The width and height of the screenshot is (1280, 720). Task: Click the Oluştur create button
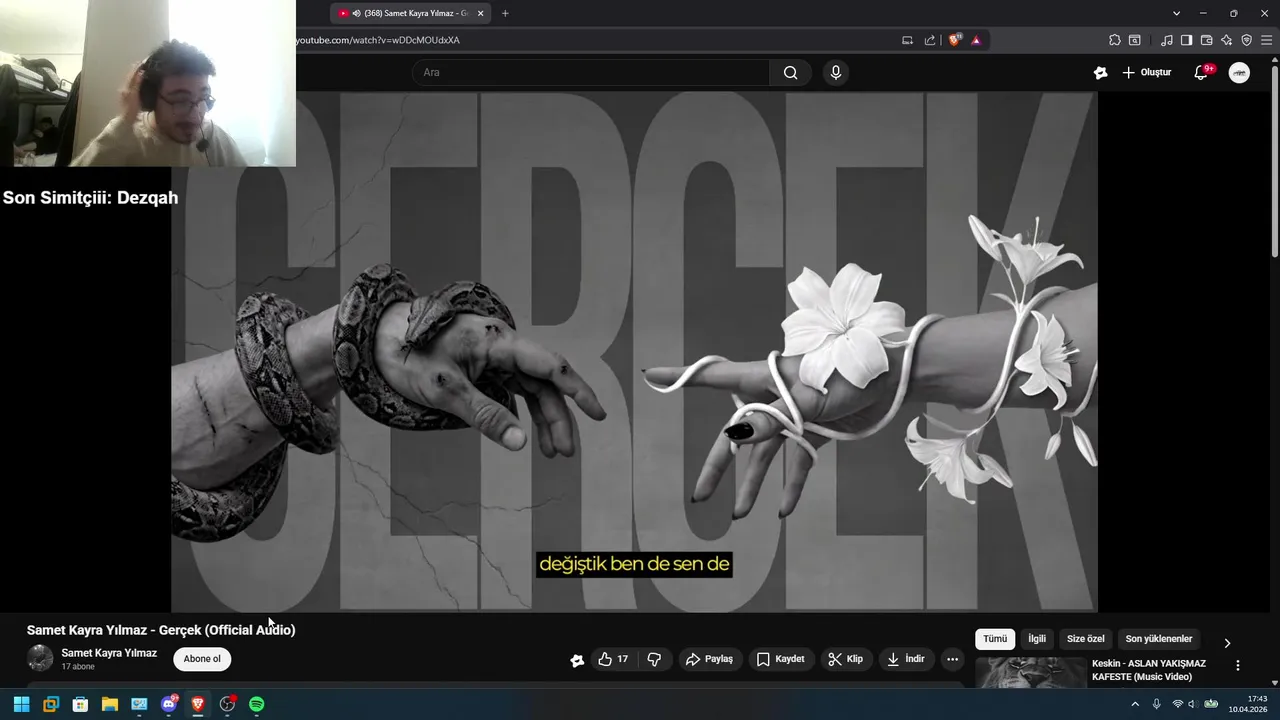(x=1146, y=72)
